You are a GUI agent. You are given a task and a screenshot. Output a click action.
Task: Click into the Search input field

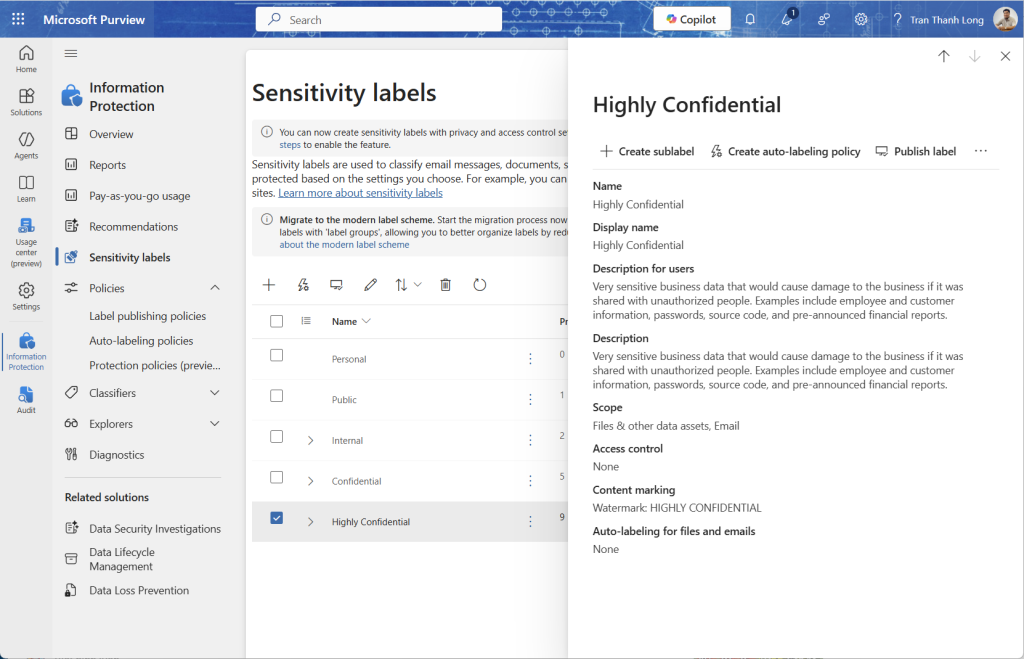(x=380, y=19)
